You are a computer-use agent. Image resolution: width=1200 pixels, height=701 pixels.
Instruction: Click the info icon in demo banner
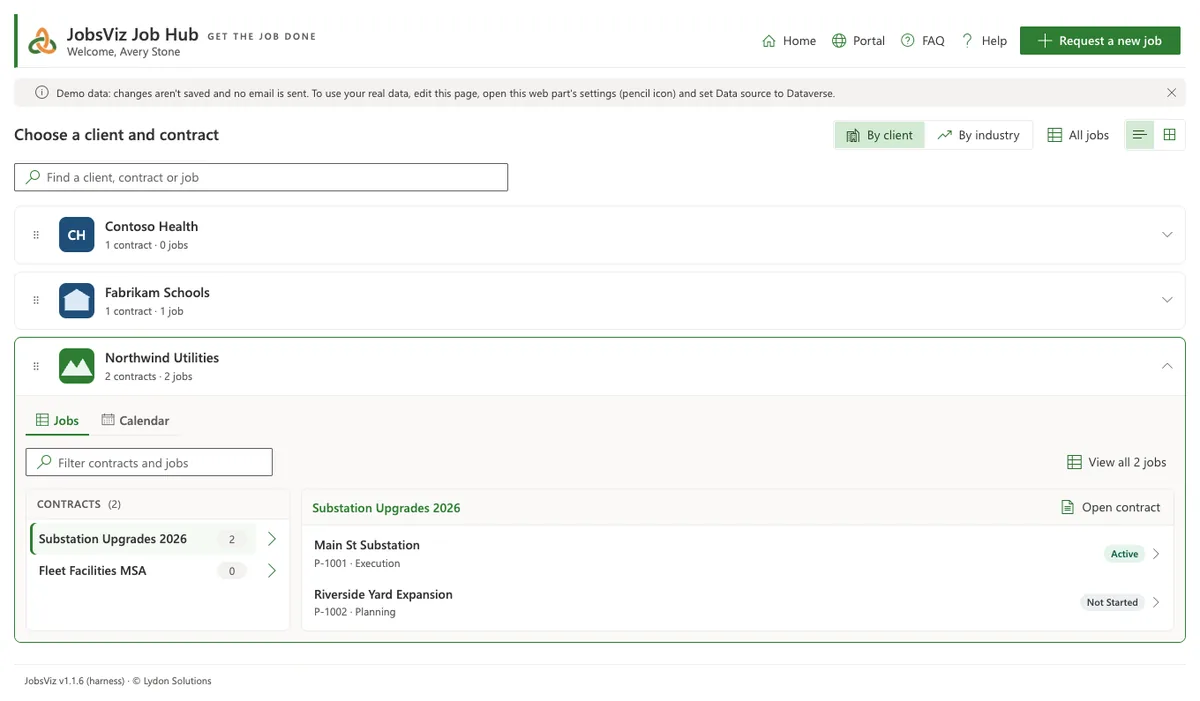click(42, 93)
